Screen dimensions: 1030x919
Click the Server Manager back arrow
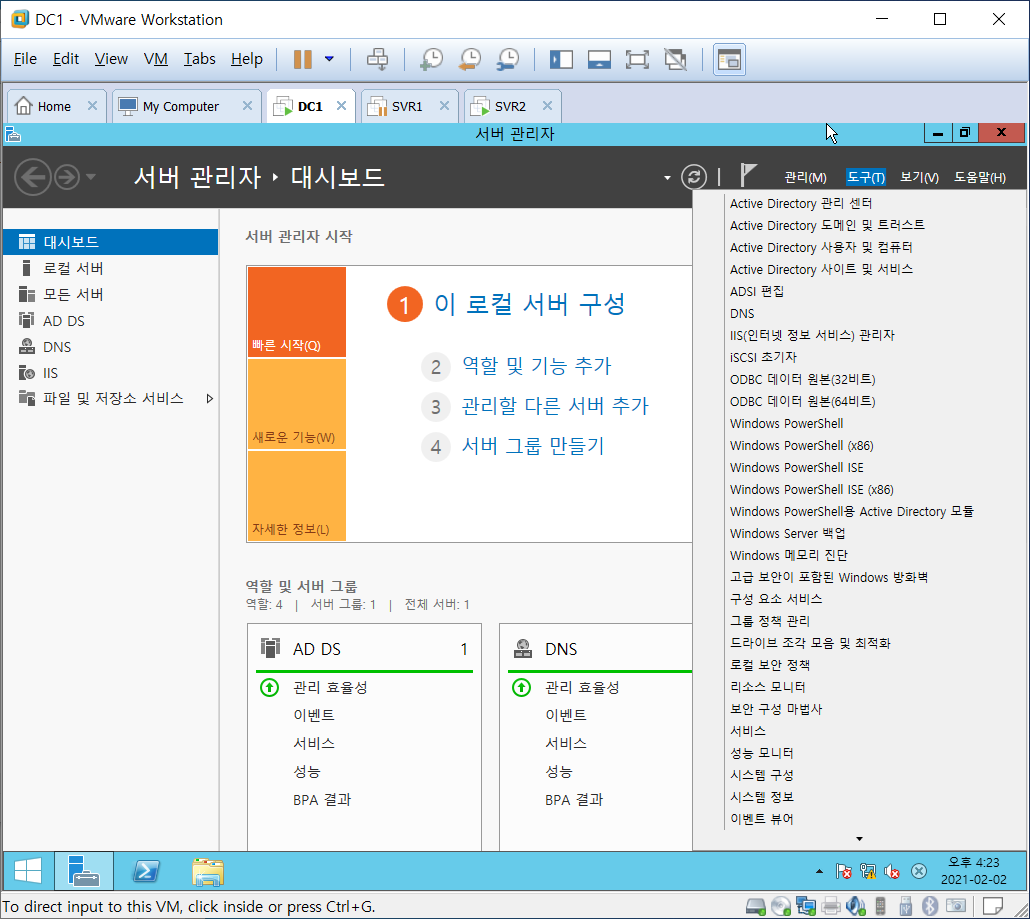point(33,177)
